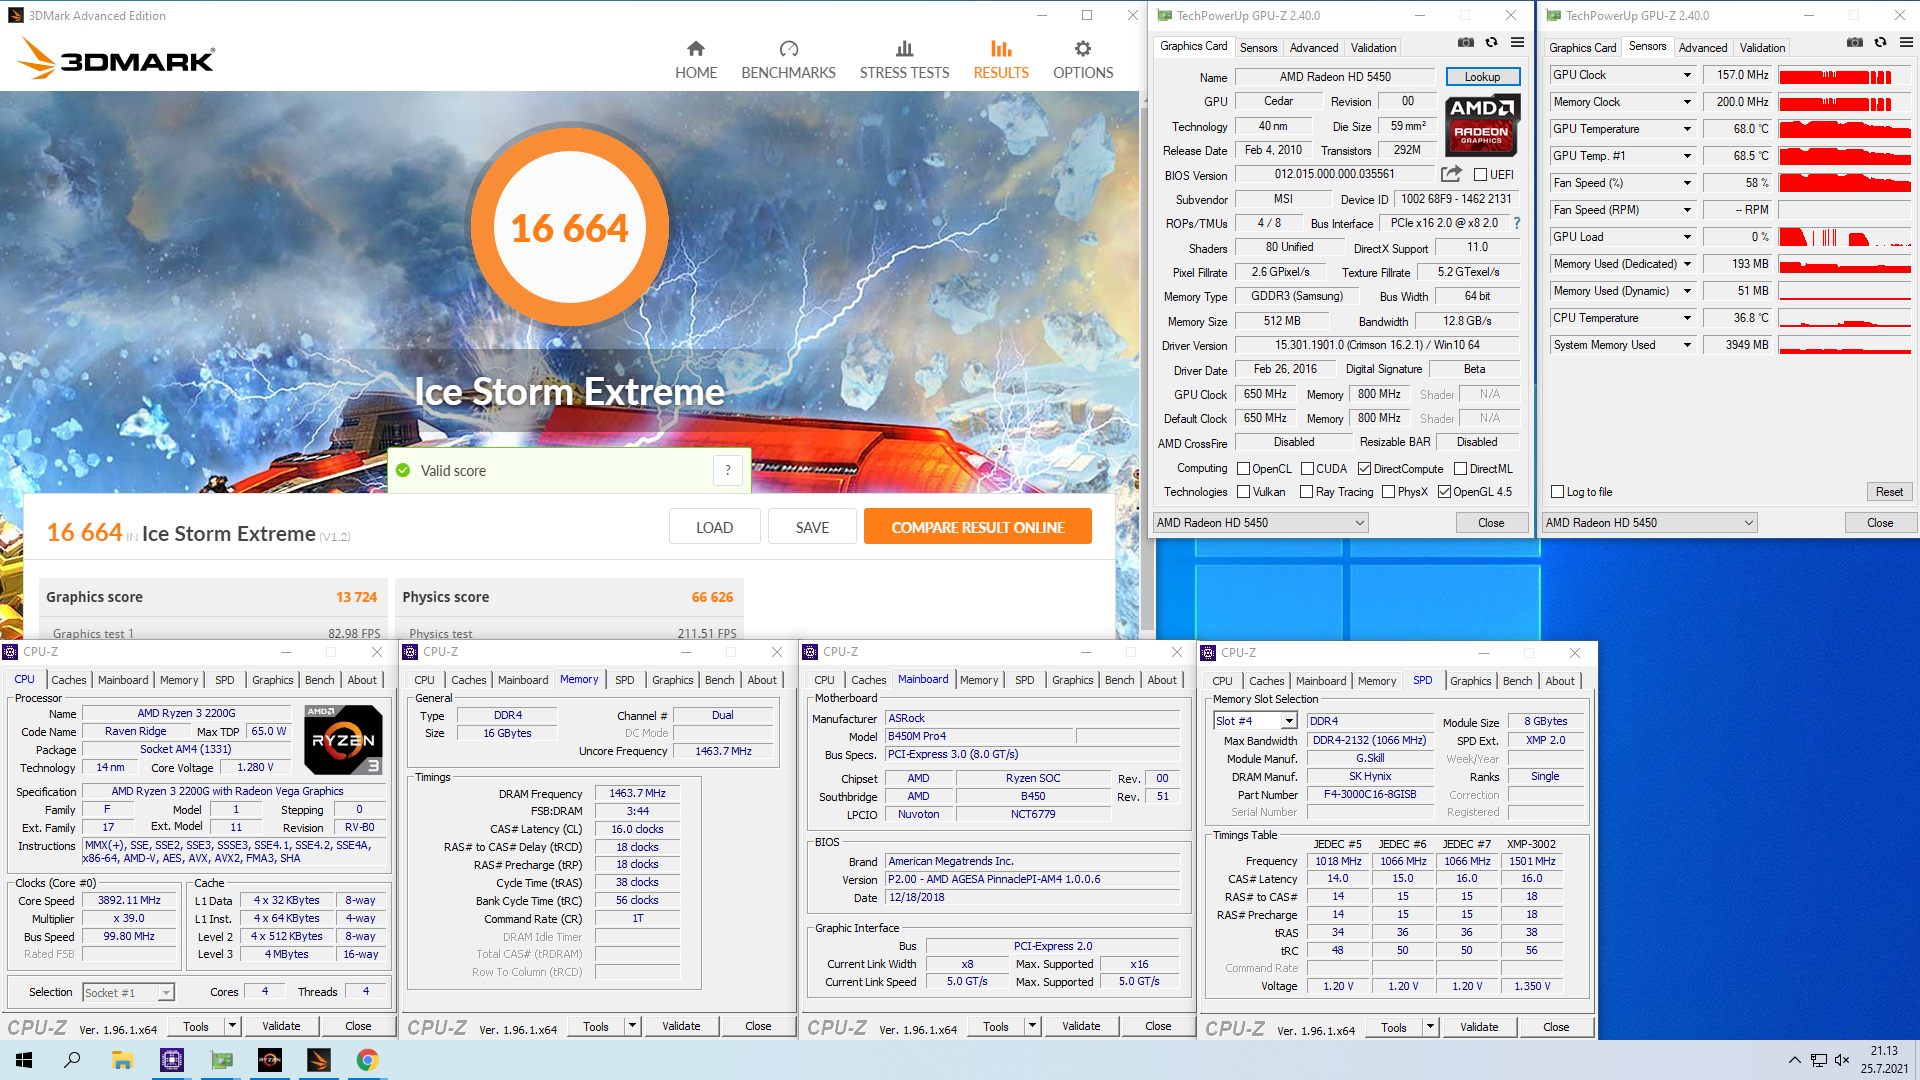Click Reset button in GPU-Z Sensors
Image resolution: width=1920 pixels, height=1080 pixels.
[x=1889, y=492]
